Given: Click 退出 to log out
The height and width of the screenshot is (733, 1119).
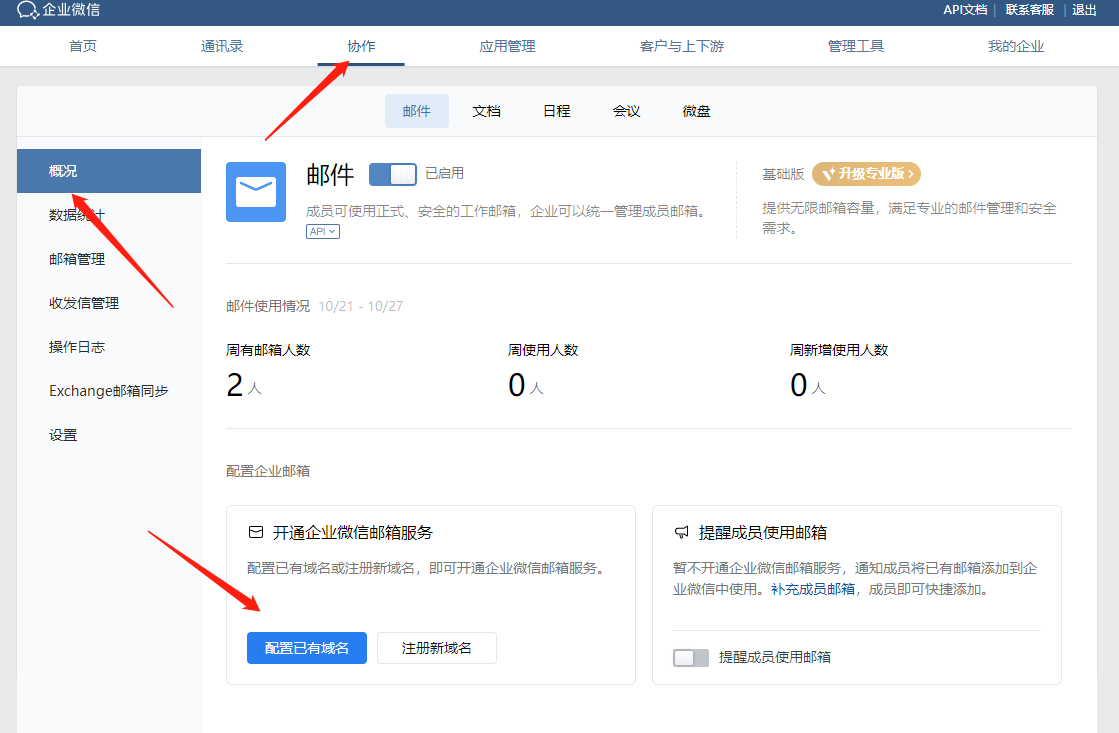Looking at the screenshot, I should (x=1084, y=10).
